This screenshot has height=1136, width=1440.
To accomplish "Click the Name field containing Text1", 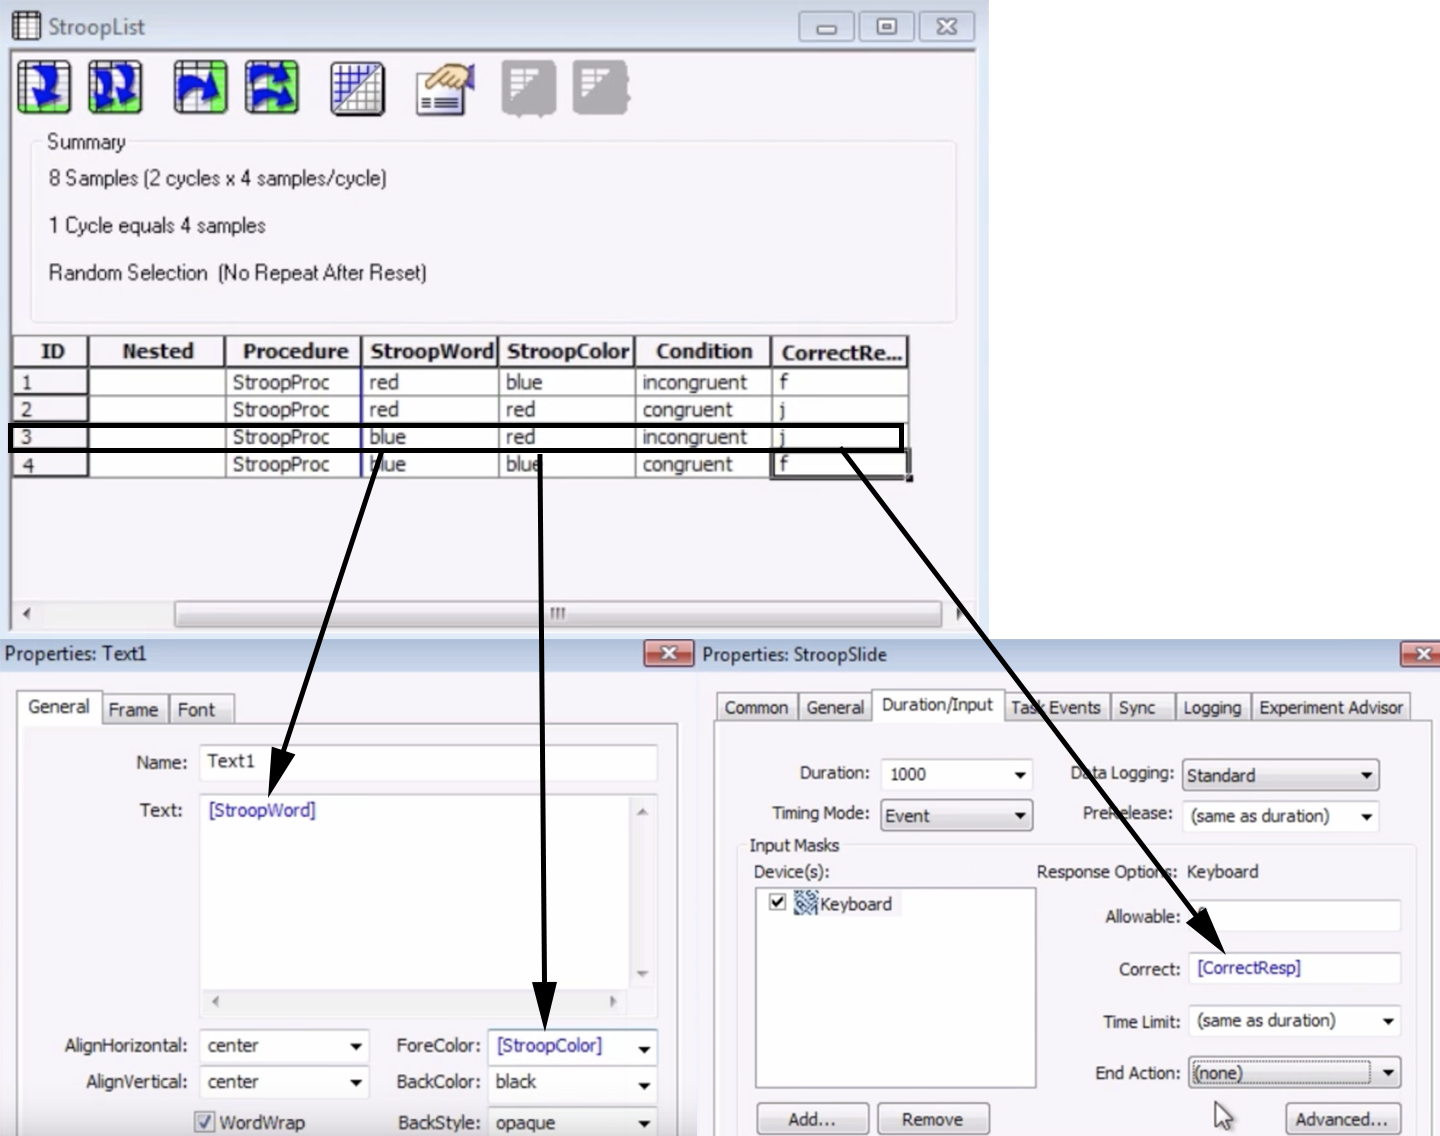I will (x=428, y=762).
